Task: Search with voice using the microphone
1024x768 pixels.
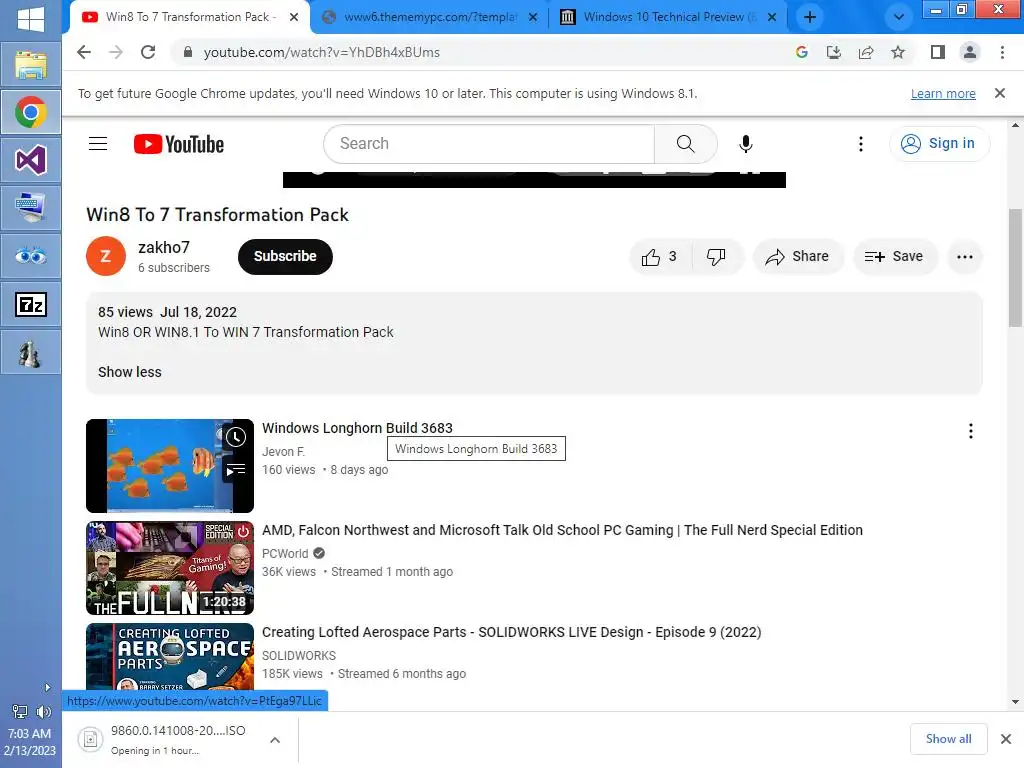Action: (746, 144)
